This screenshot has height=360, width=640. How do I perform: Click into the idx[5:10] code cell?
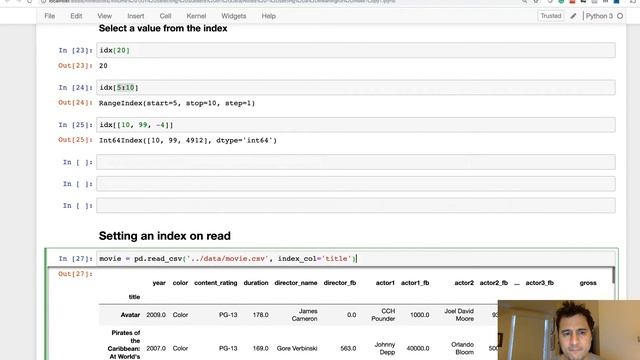point(356,87)
